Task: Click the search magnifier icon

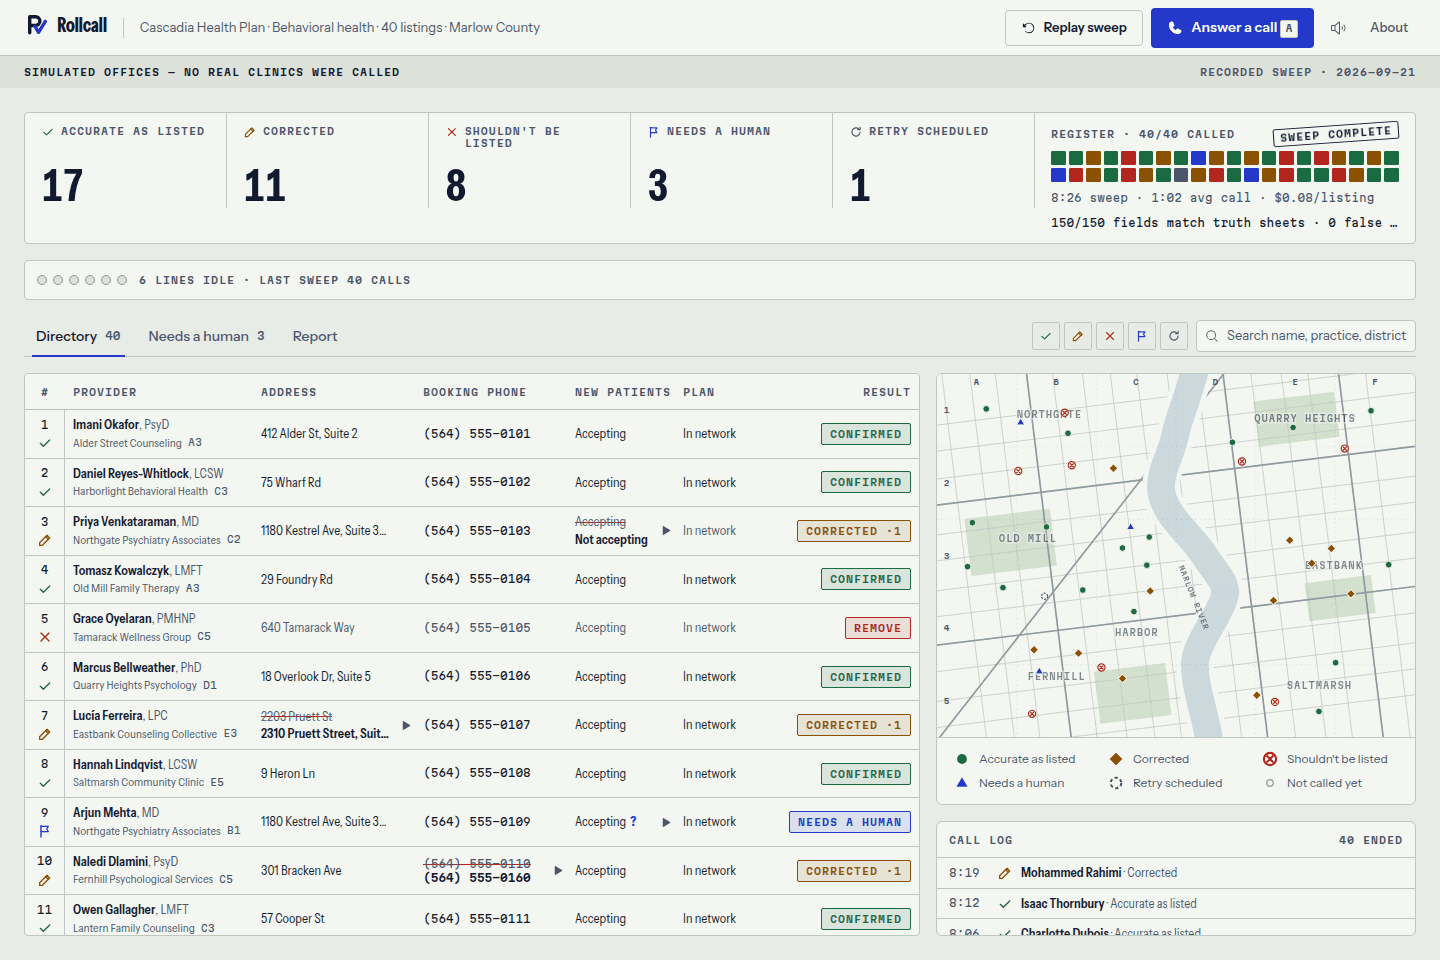Action: [x=1212, y=336]
